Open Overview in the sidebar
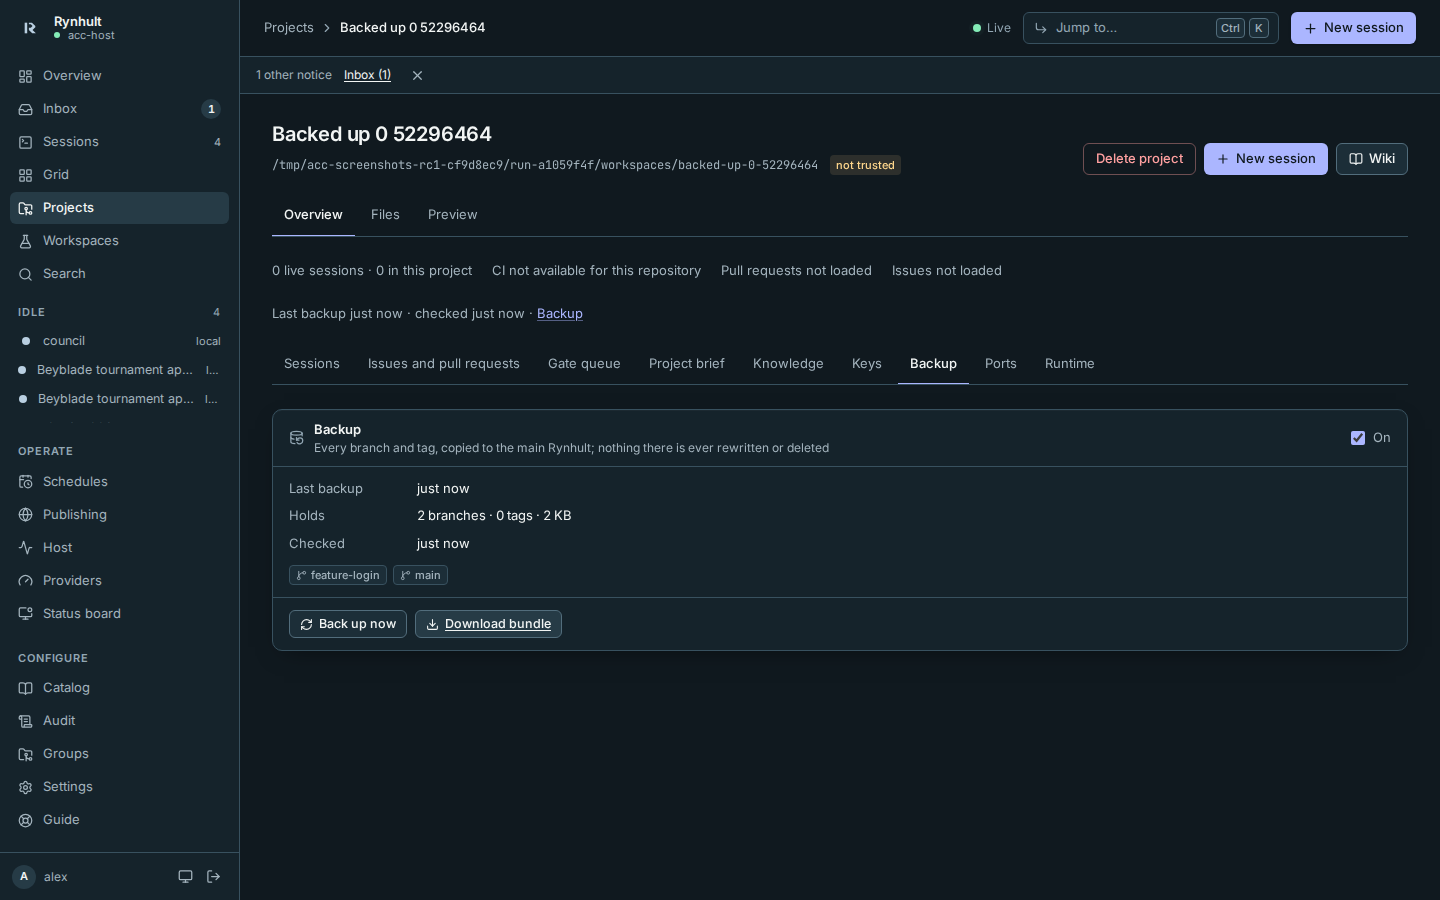Screen dimensions: 1440x900 click(x=119, y=76)
